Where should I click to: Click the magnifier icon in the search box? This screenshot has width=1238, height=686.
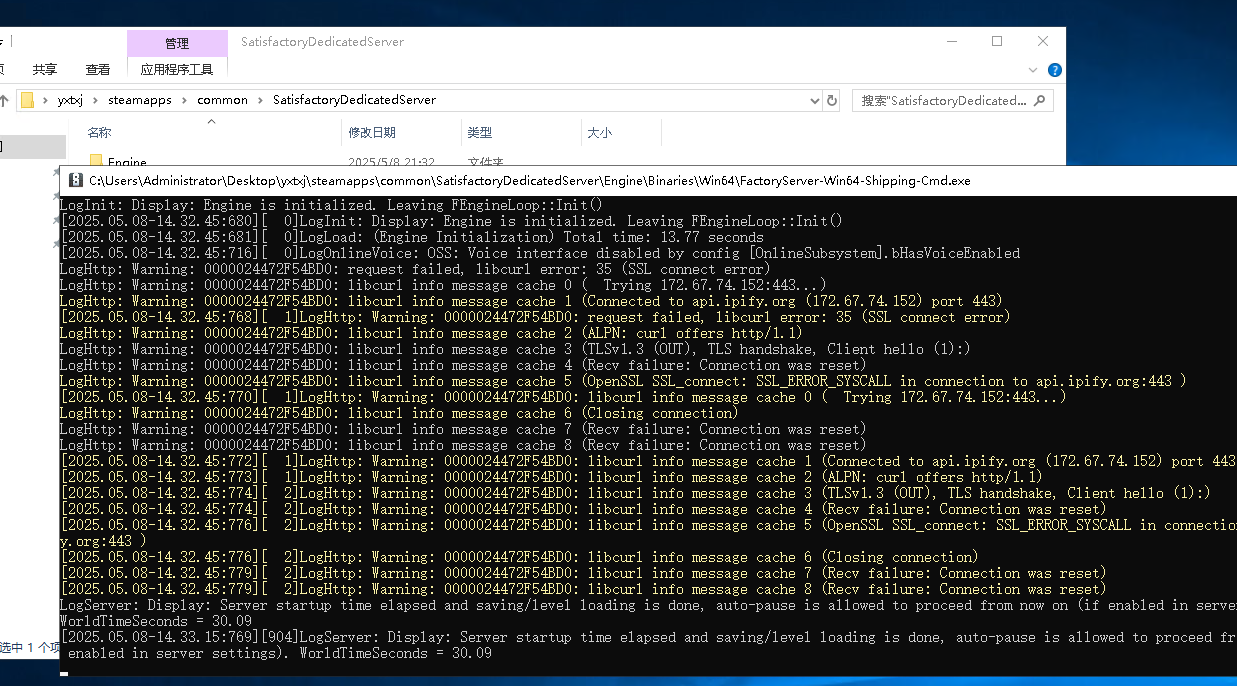[1040, 100]
